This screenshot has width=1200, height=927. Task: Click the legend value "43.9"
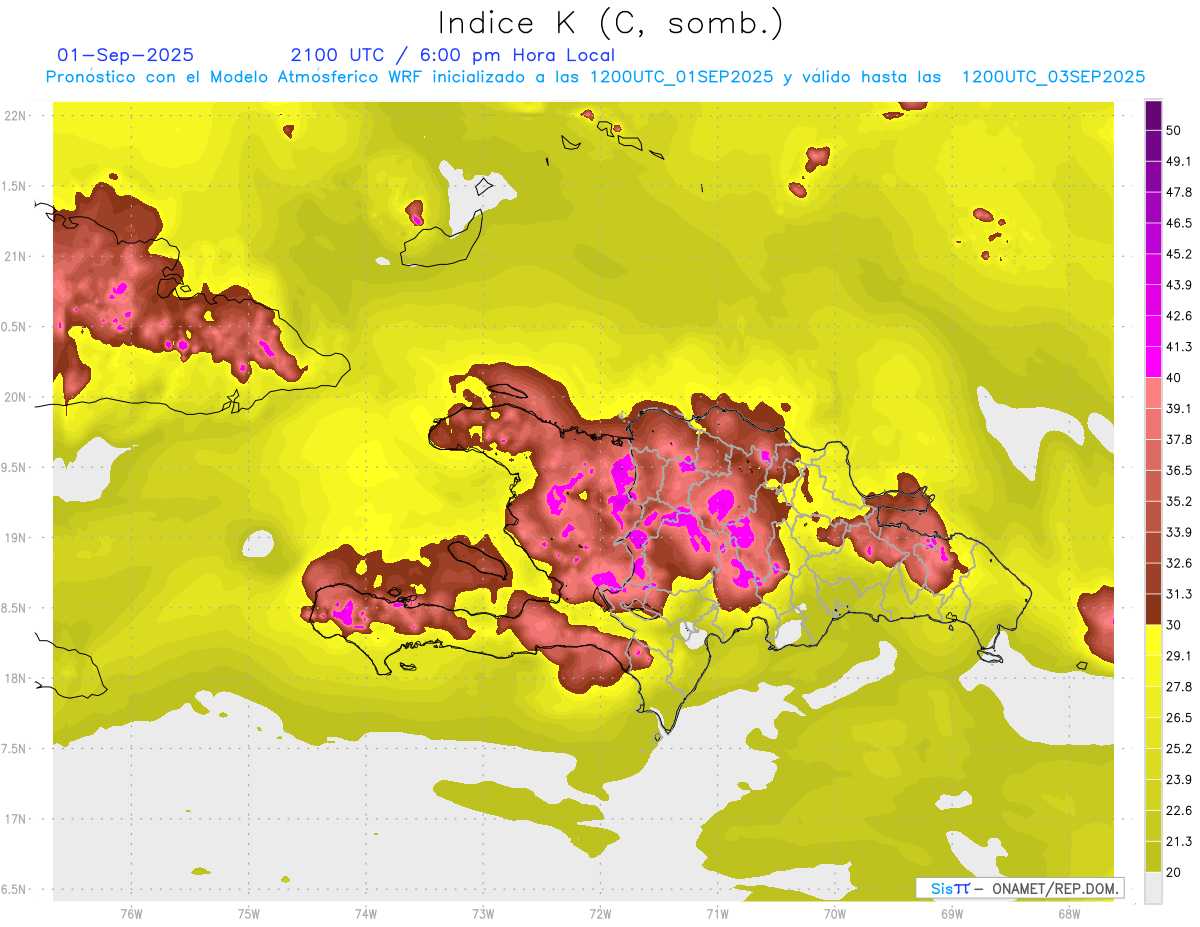[1179, 285]
